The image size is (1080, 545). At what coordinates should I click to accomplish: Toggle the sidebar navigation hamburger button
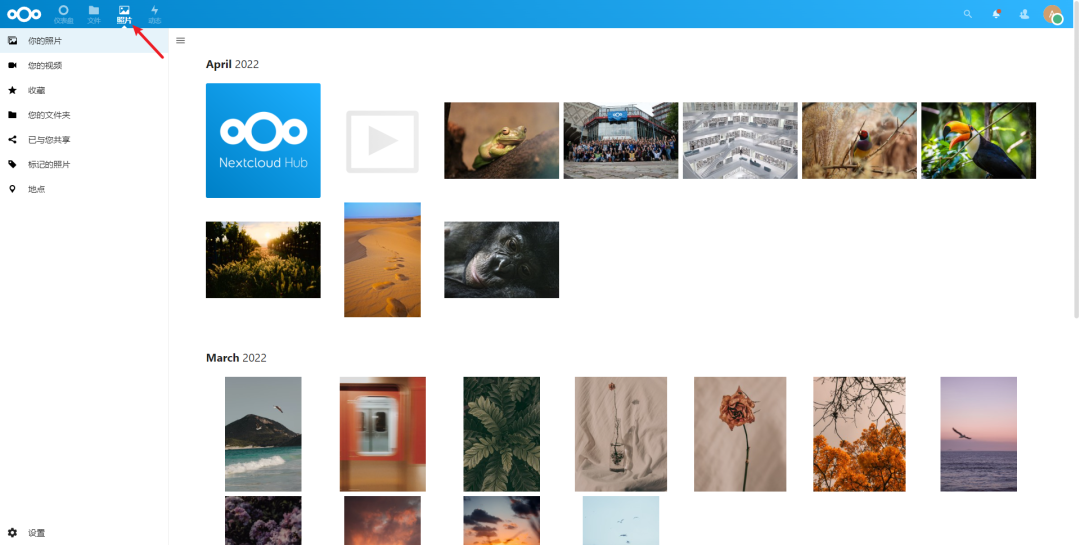[180, 41]
